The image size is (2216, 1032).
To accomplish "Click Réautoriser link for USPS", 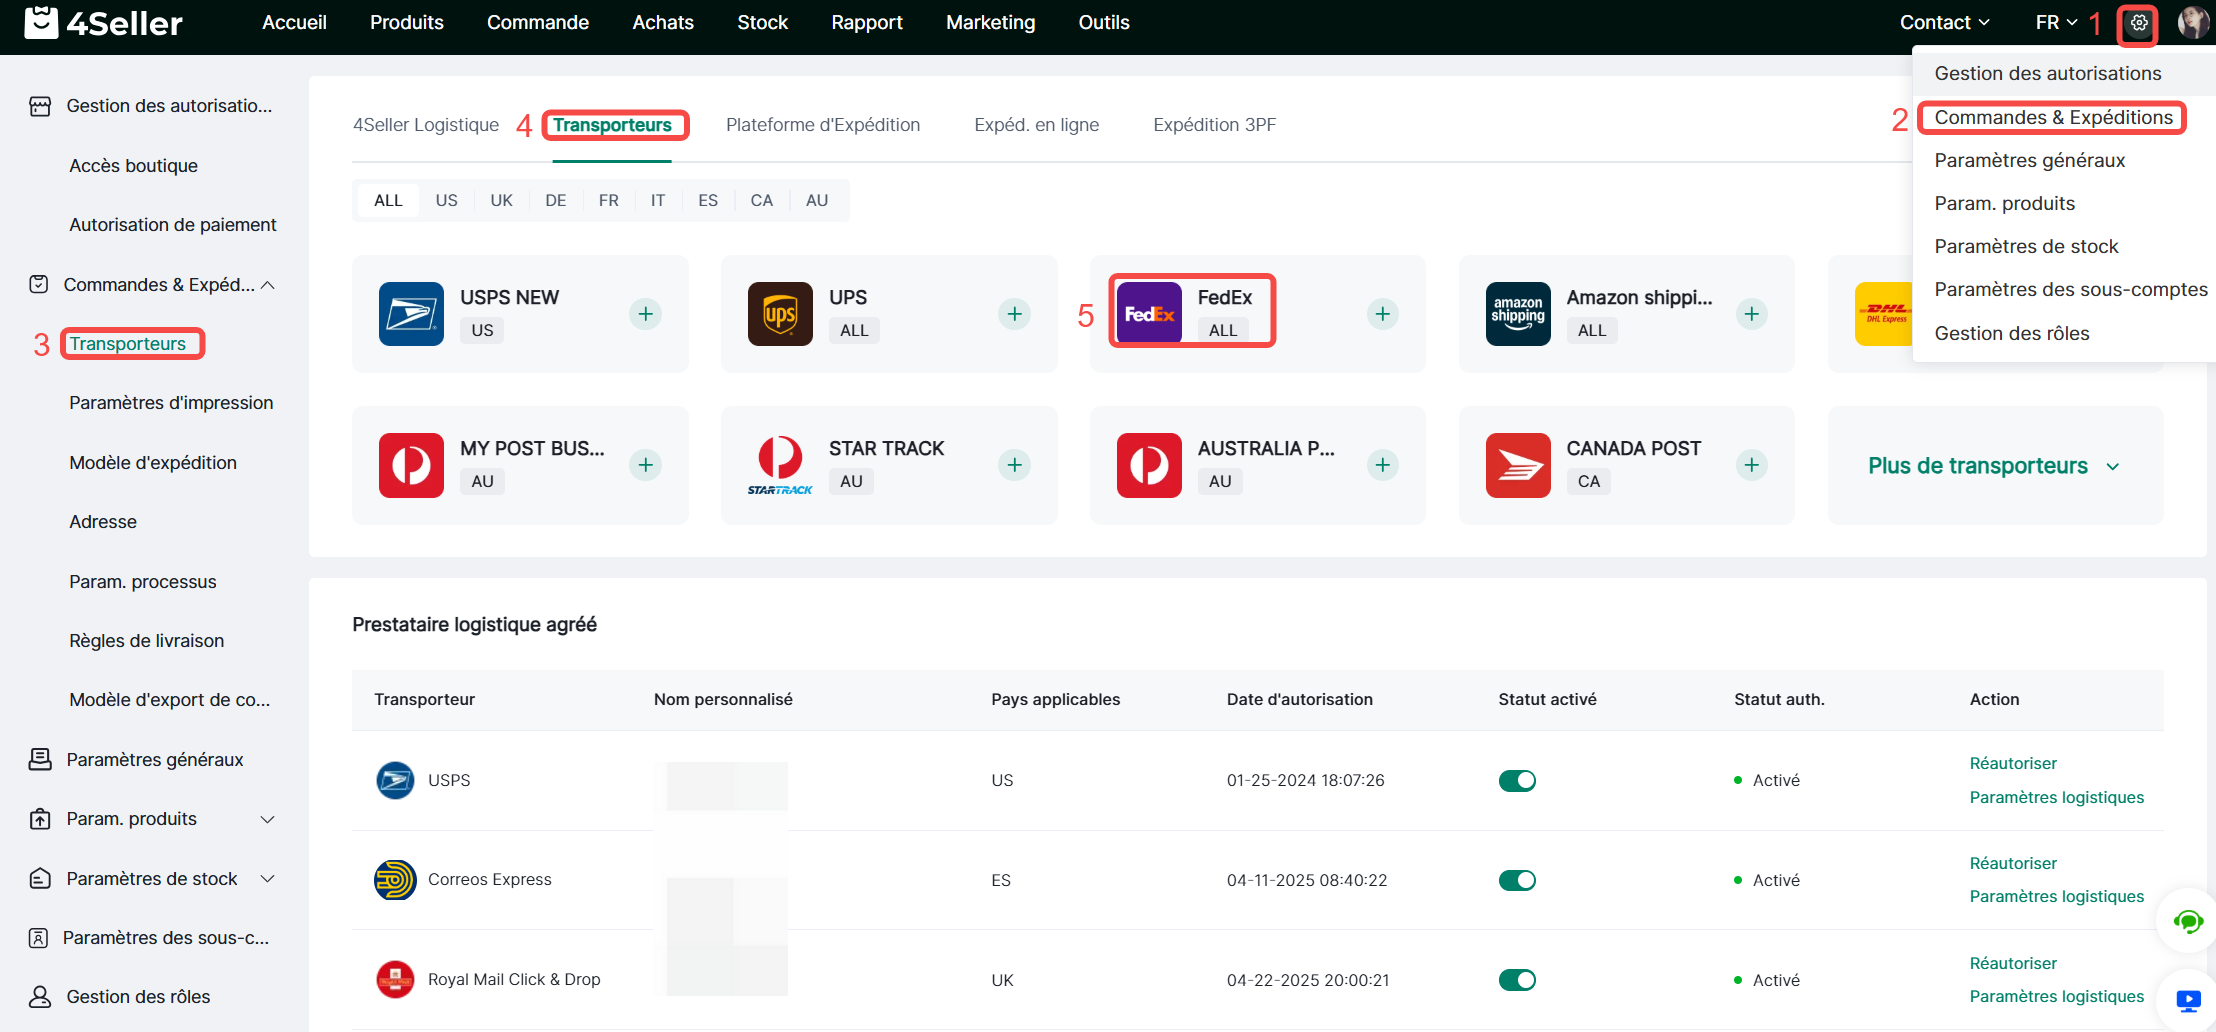I will 2012,763.
